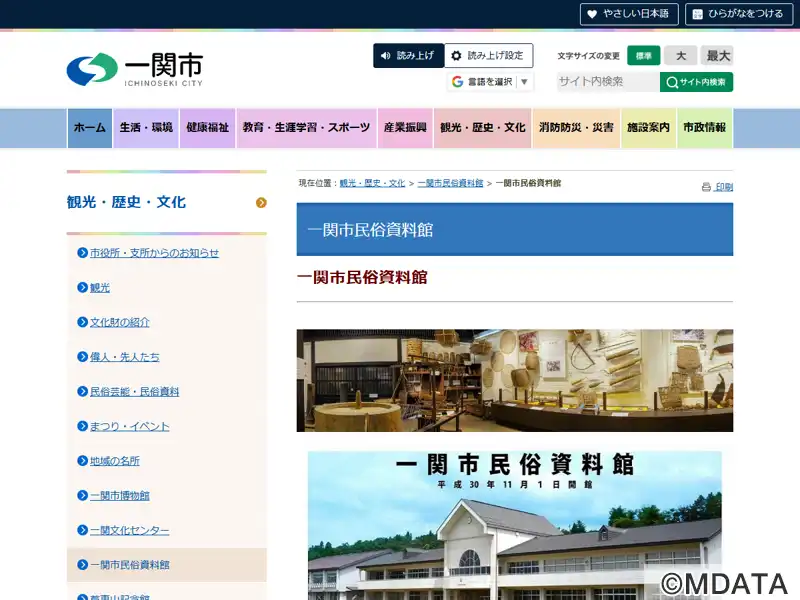Open the 一関市博物館 sidebar link

[x=120, y=496]
